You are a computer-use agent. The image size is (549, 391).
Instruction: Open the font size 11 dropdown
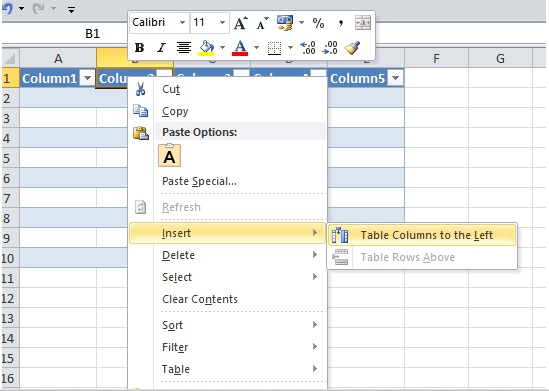(x=222, y=23)
